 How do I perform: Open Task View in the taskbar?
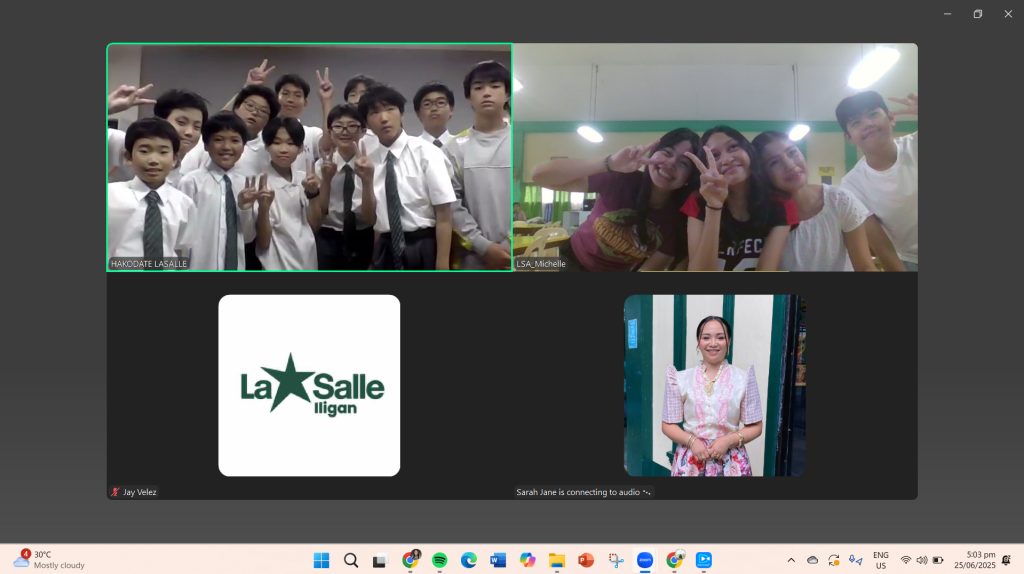(x=380, y=560)
